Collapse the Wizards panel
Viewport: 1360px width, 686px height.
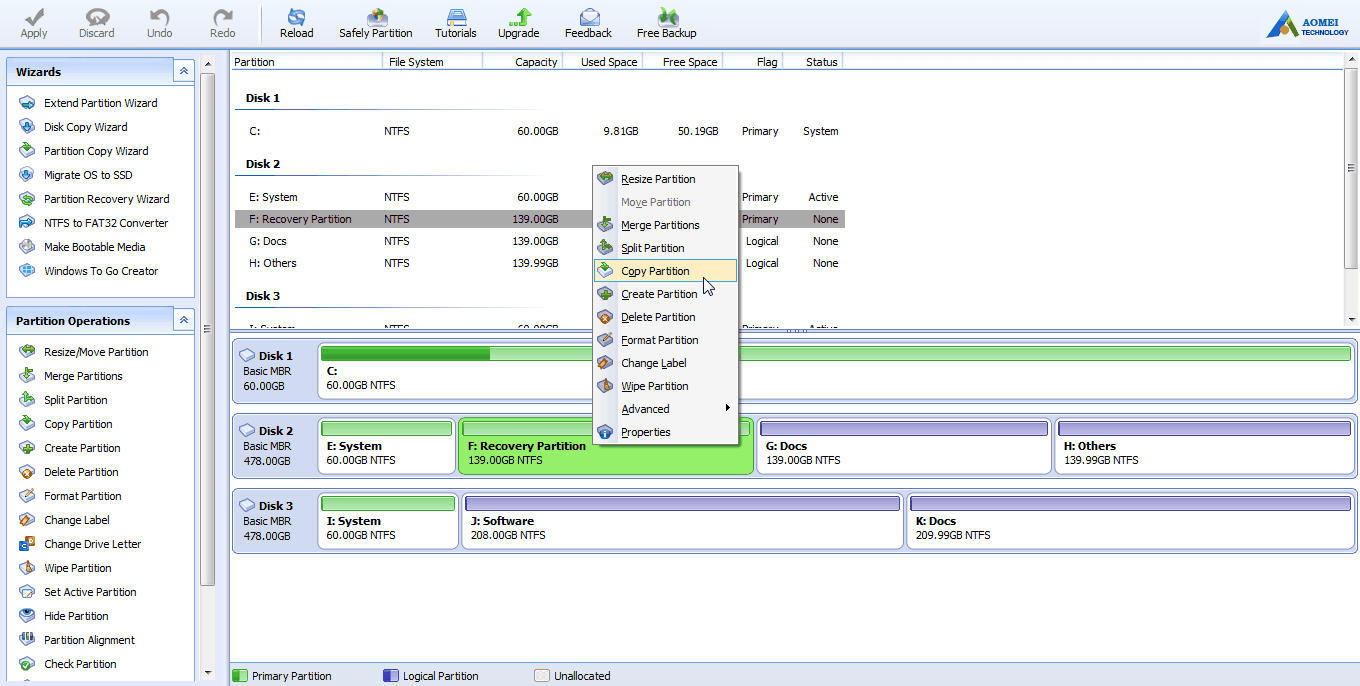pyautogui.click(x=184, y=72)
